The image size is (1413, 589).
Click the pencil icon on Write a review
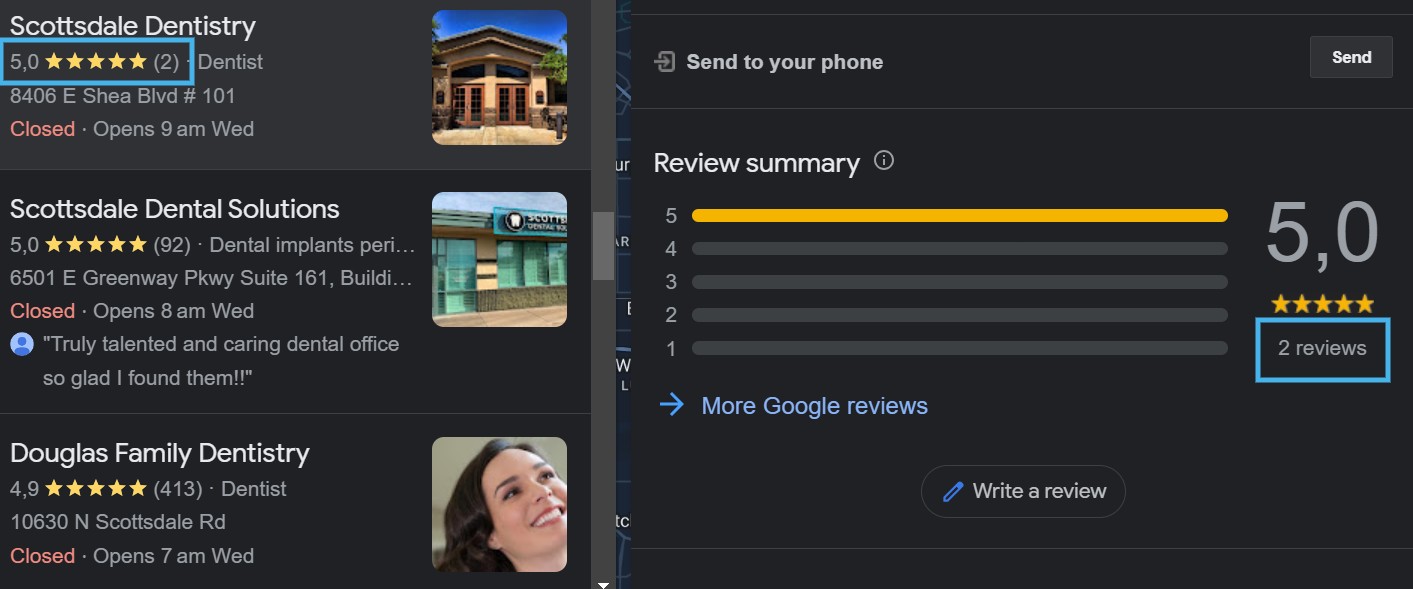click(954, 491)
